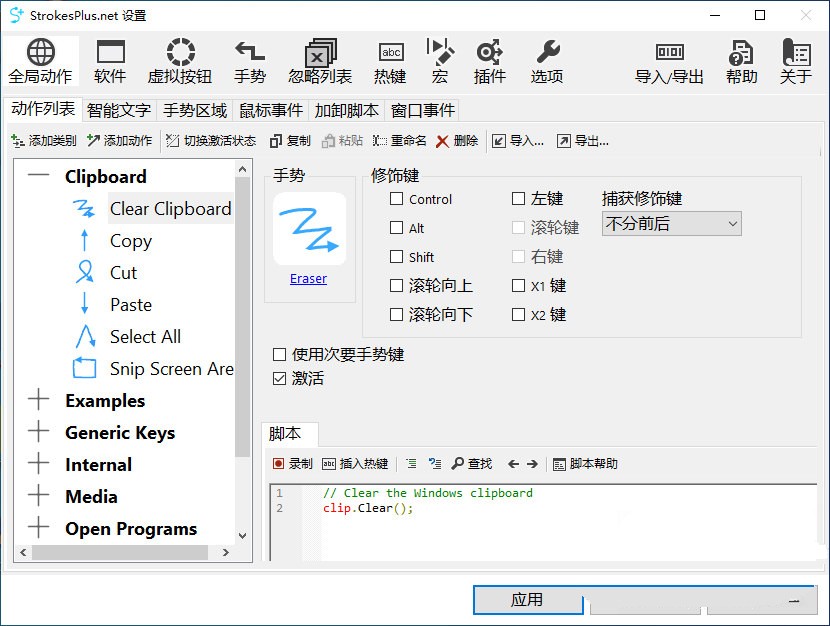Image resolution: width=830 pixels, height=626 pixels.
Task: Switch to the 手势区域 tab
Action: tap(195, 110)
